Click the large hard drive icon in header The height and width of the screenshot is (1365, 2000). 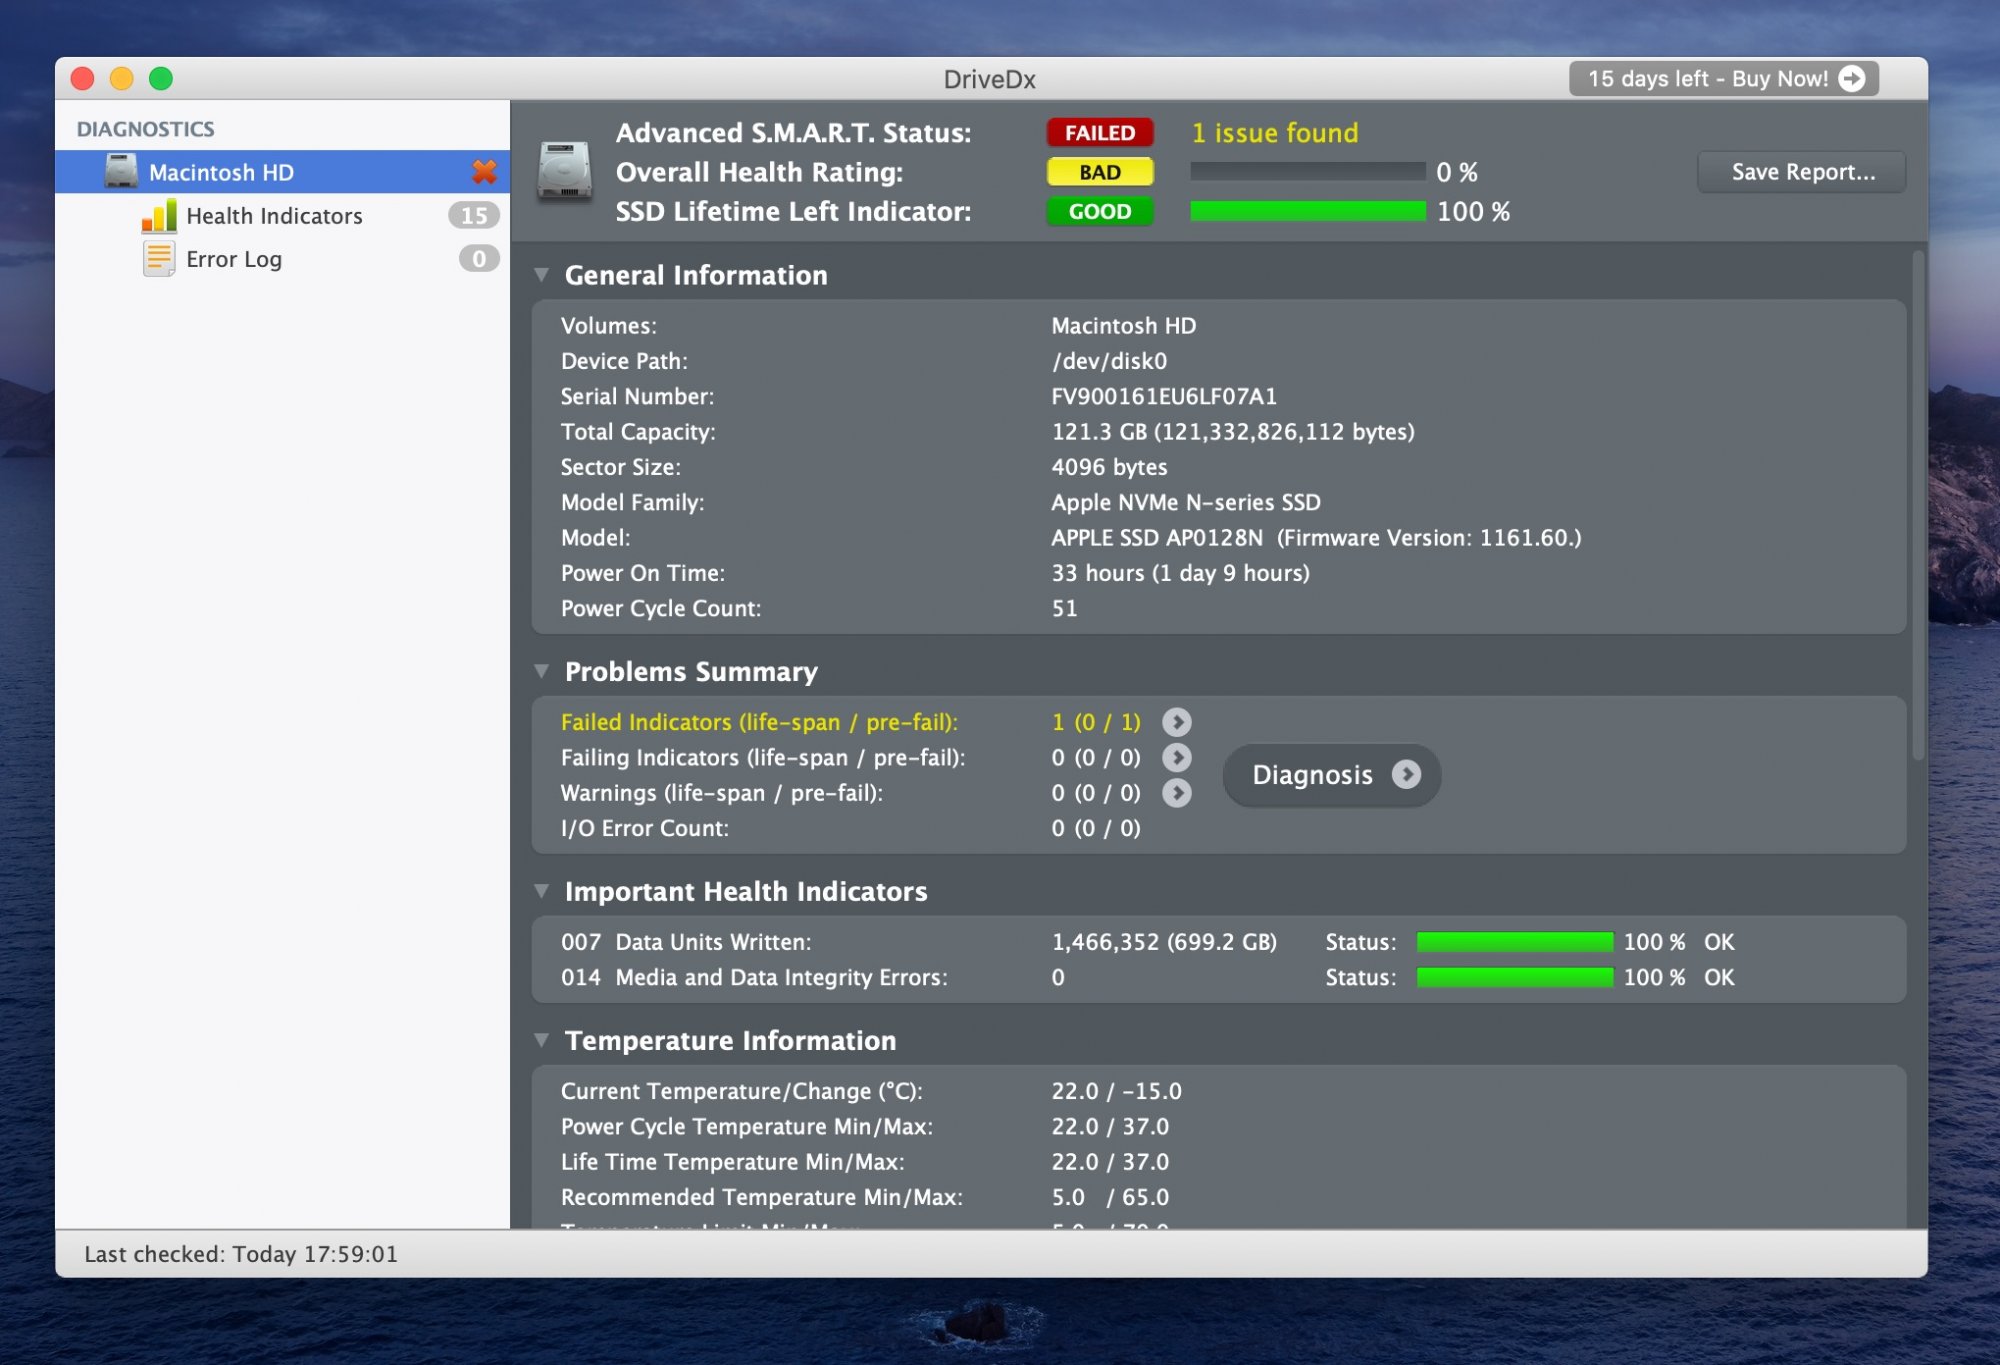(564, 172)
